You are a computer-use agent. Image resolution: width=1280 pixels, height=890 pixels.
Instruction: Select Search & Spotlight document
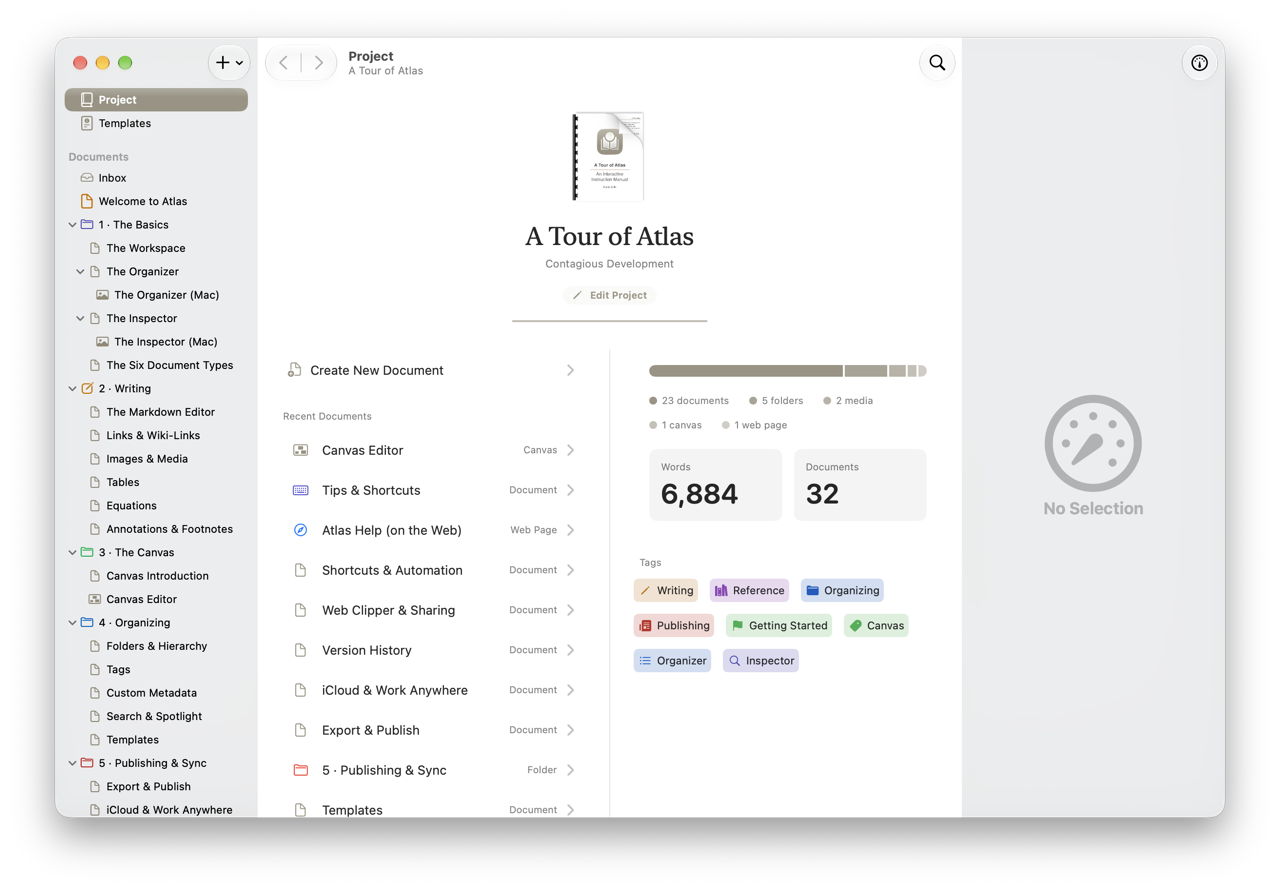[156, 716]
